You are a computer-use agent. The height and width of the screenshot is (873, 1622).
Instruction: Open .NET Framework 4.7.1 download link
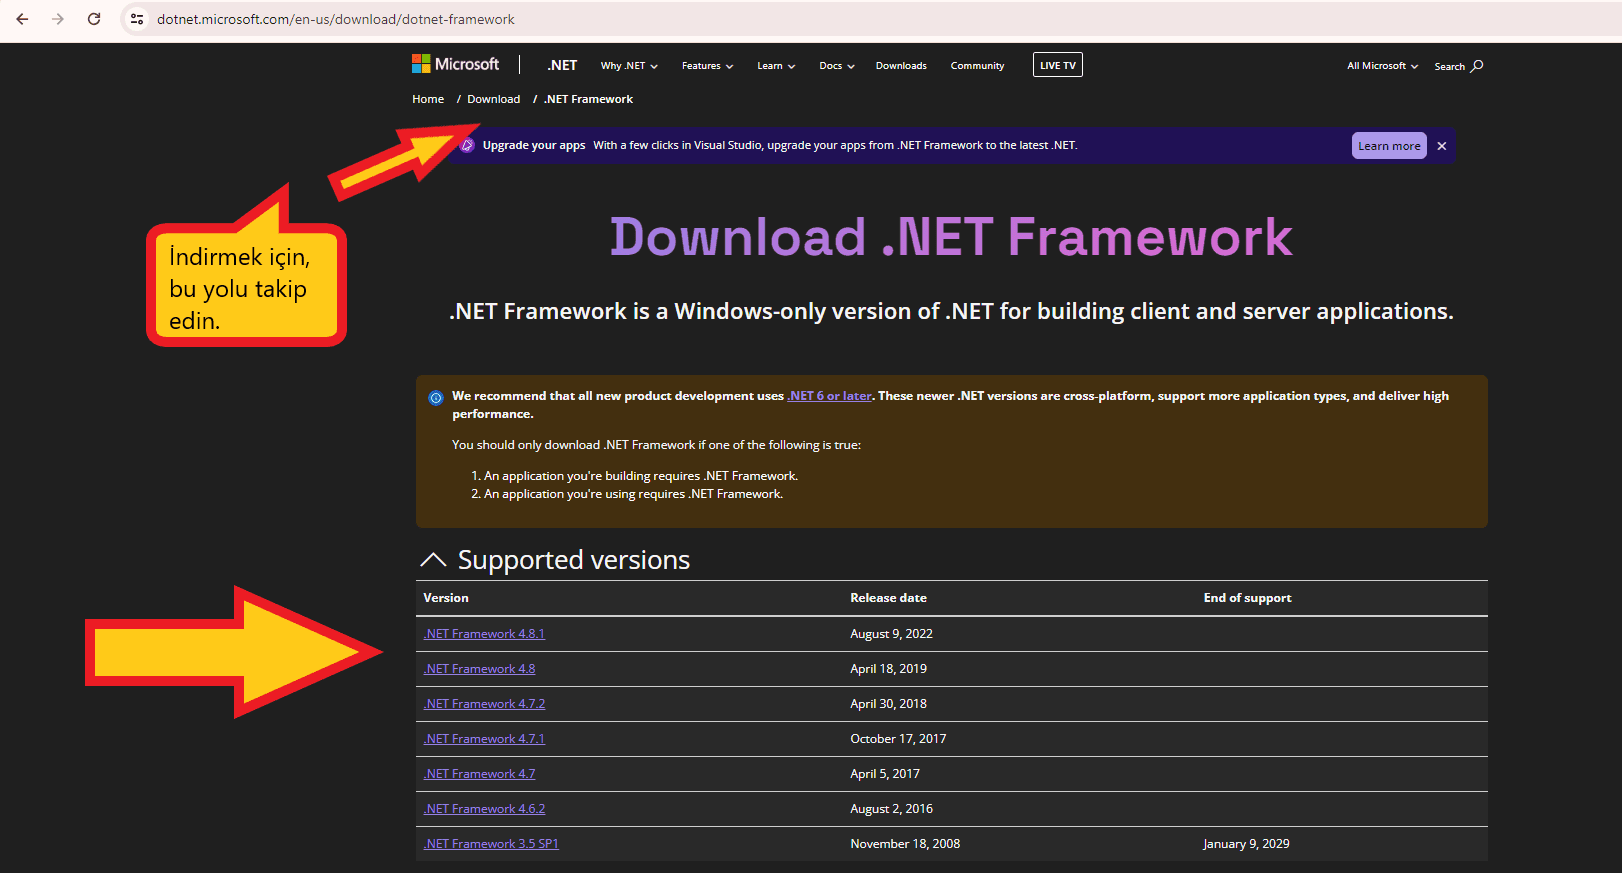(484, 739)
